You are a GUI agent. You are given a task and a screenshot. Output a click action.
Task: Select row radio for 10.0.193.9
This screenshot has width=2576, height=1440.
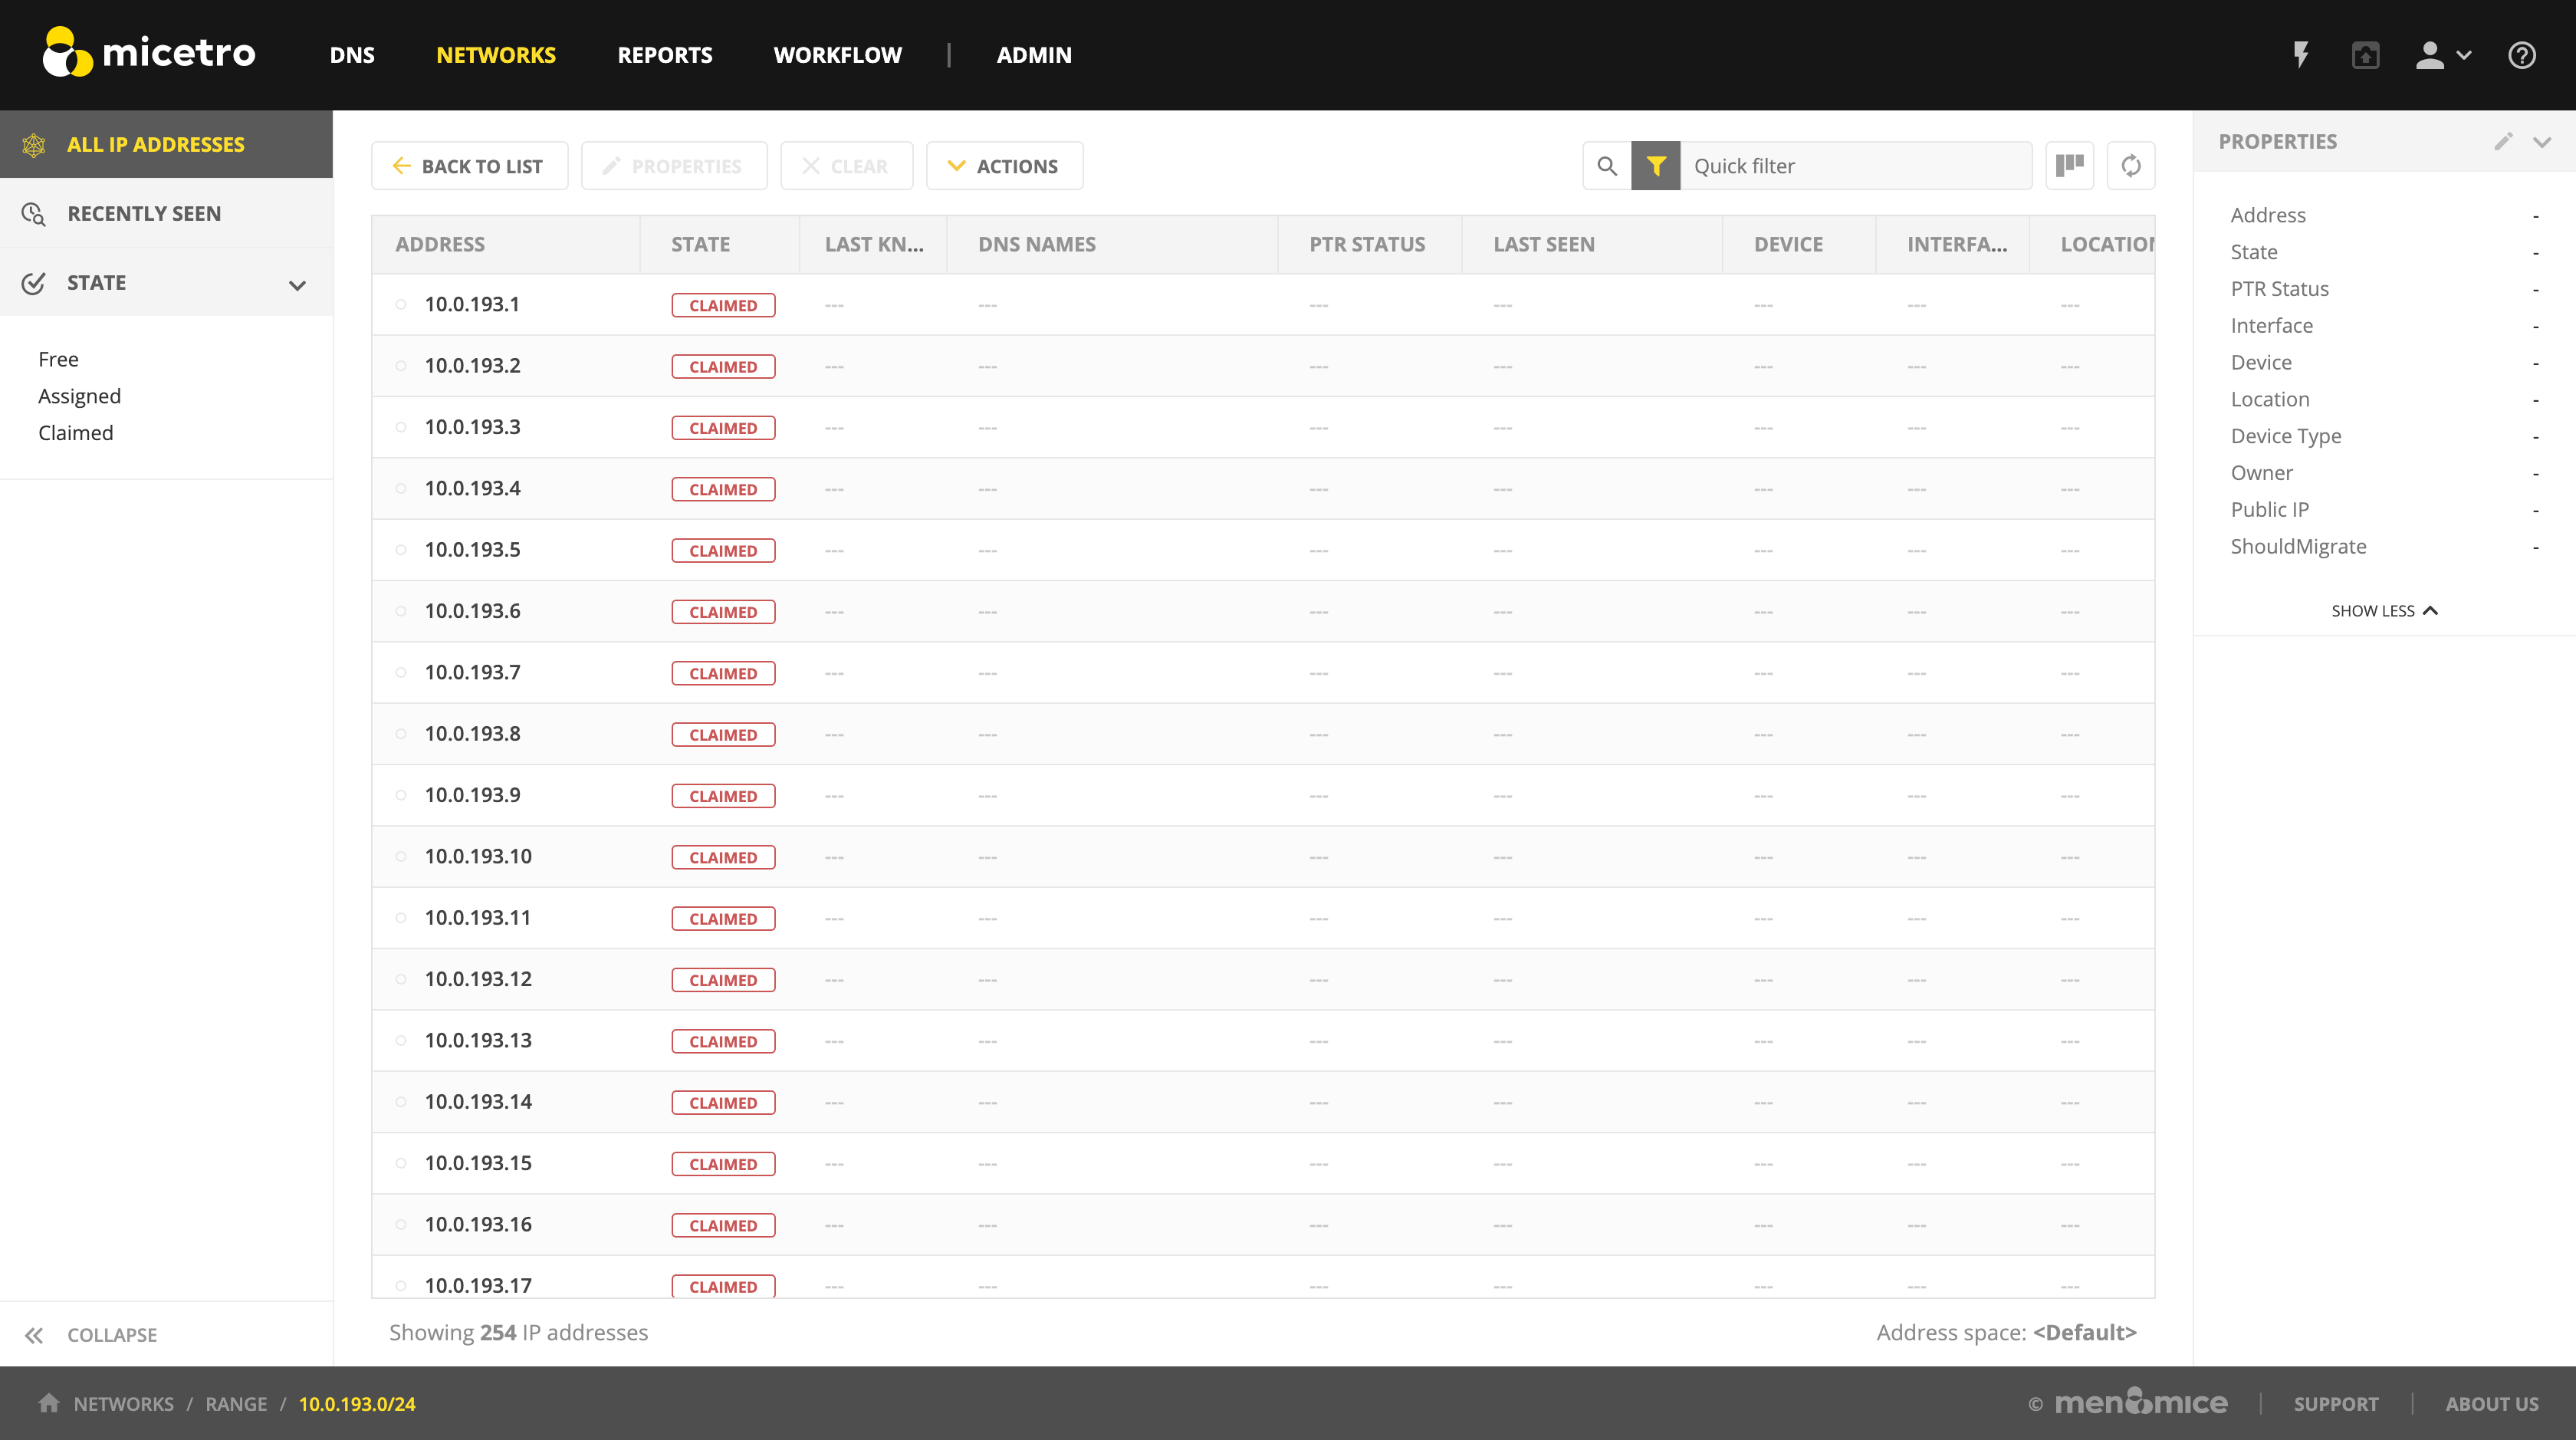click(x=401, y=796)
